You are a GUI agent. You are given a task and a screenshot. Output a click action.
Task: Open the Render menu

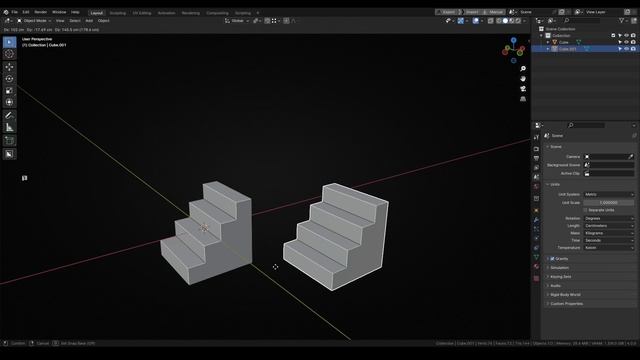tap(40, 12)
